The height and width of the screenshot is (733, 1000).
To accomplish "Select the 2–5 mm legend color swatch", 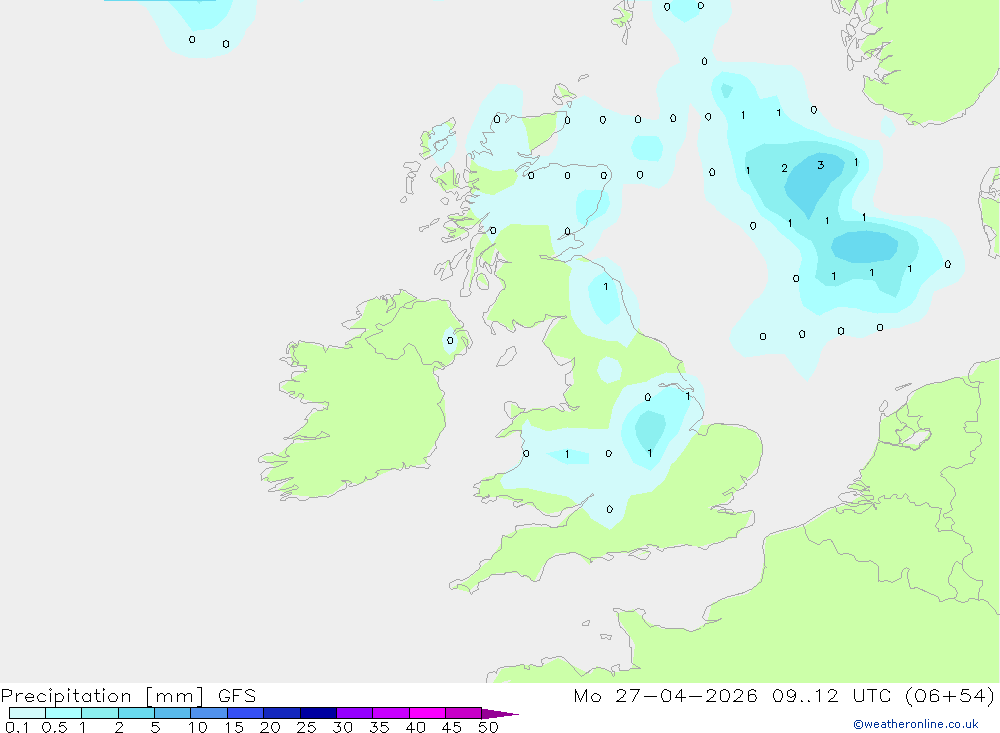I will [x=136, y=713].
